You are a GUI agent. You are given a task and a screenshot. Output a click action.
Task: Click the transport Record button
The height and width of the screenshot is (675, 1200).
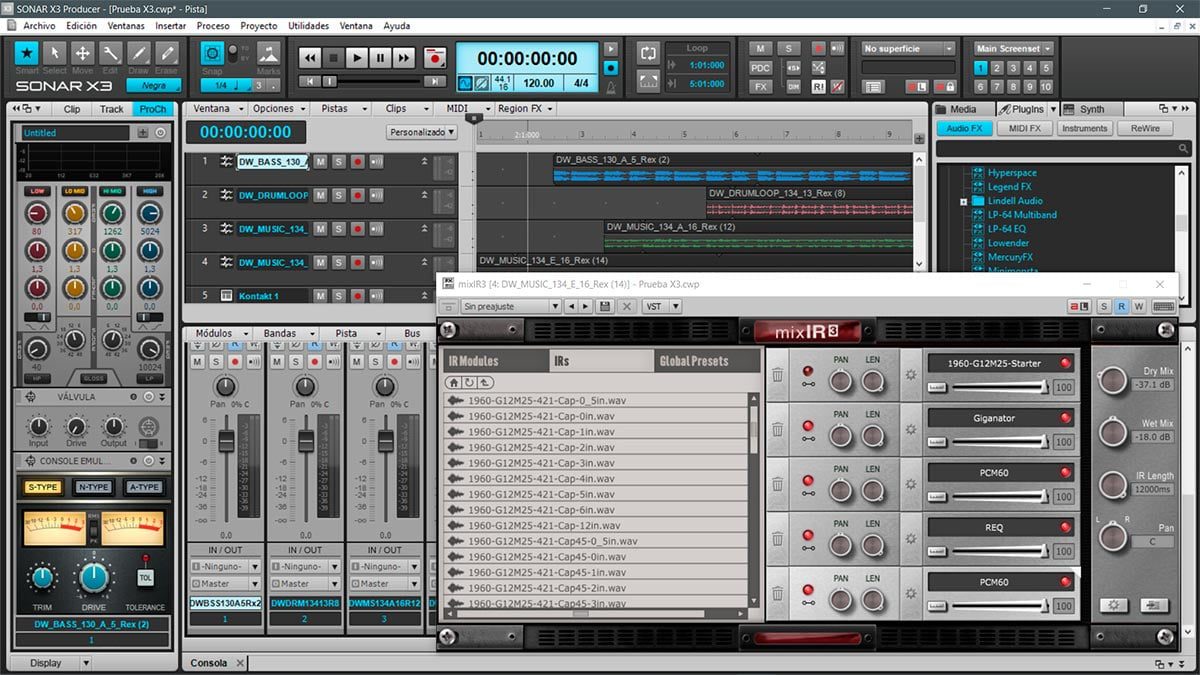click(x=434, y=58)
